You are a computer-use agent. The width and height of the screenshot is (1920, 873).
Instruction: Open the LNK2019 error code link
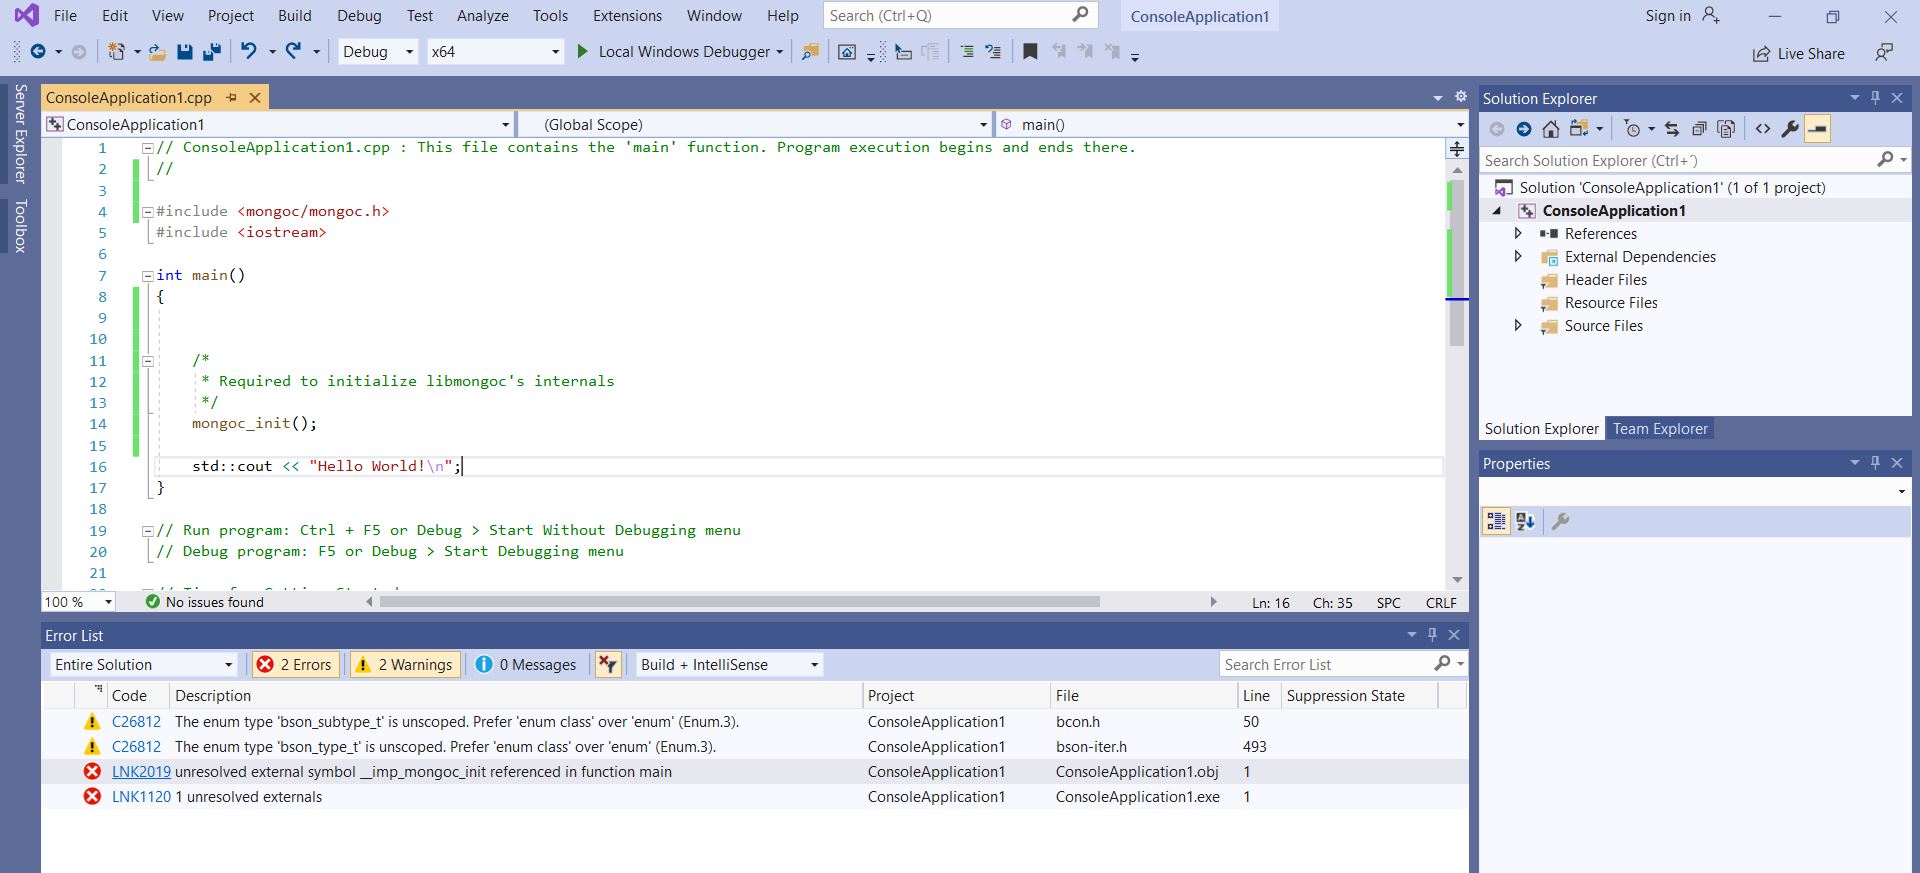[141, 772]
